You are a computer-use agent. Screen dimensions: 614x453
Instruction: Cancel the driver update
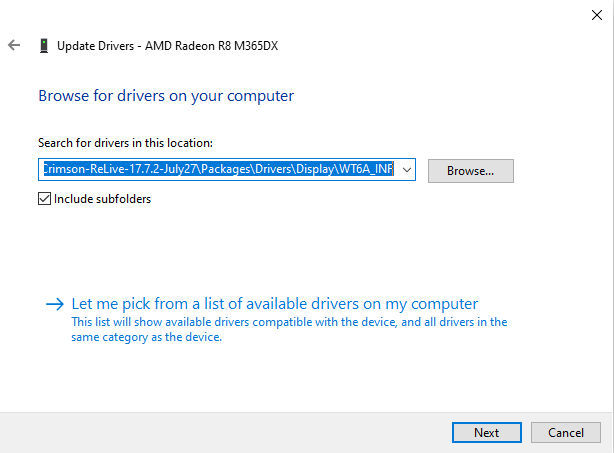566,432
